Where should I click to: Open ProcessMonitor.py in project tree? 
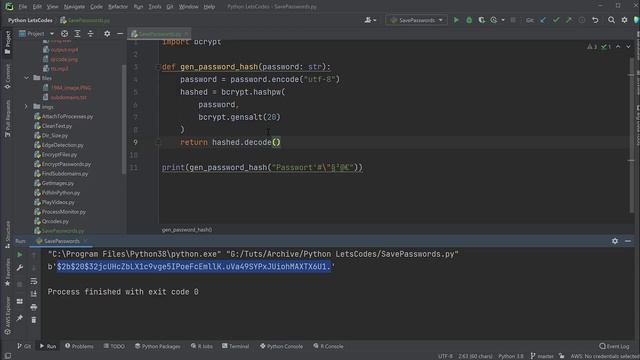(64, 211)
